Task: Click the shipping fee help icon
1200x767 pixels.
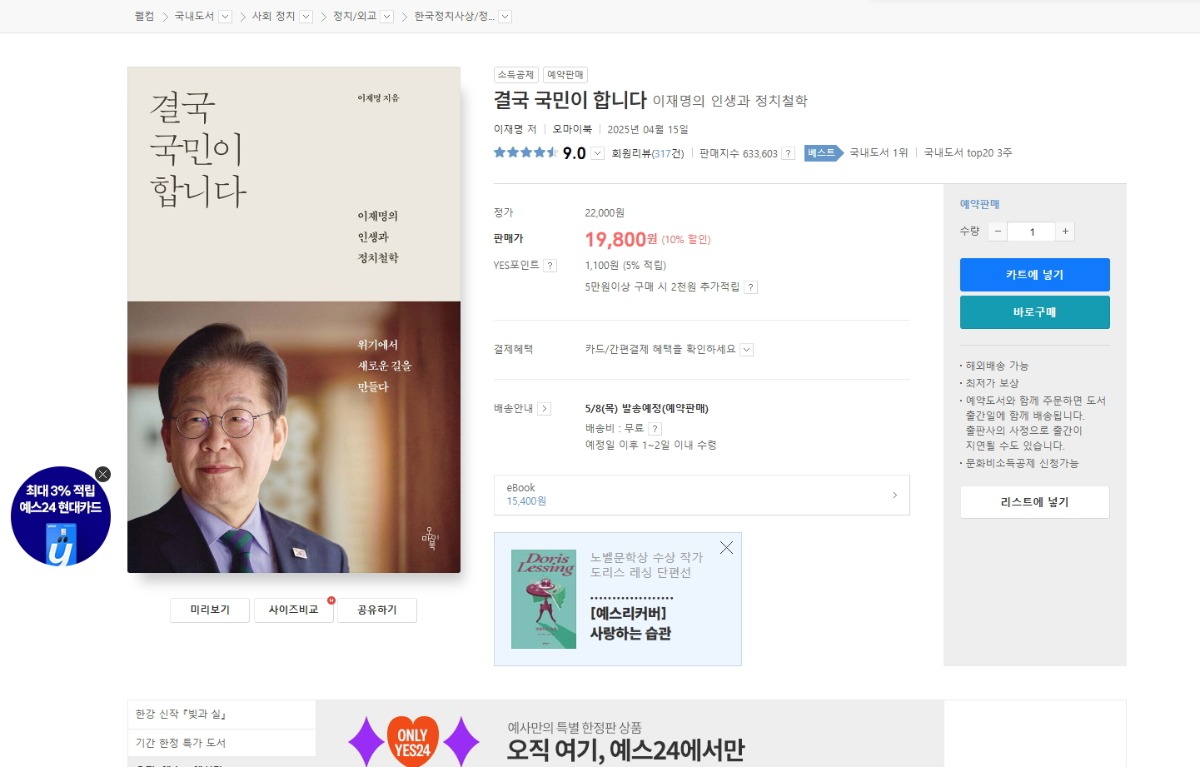Action: coord(655,428)
